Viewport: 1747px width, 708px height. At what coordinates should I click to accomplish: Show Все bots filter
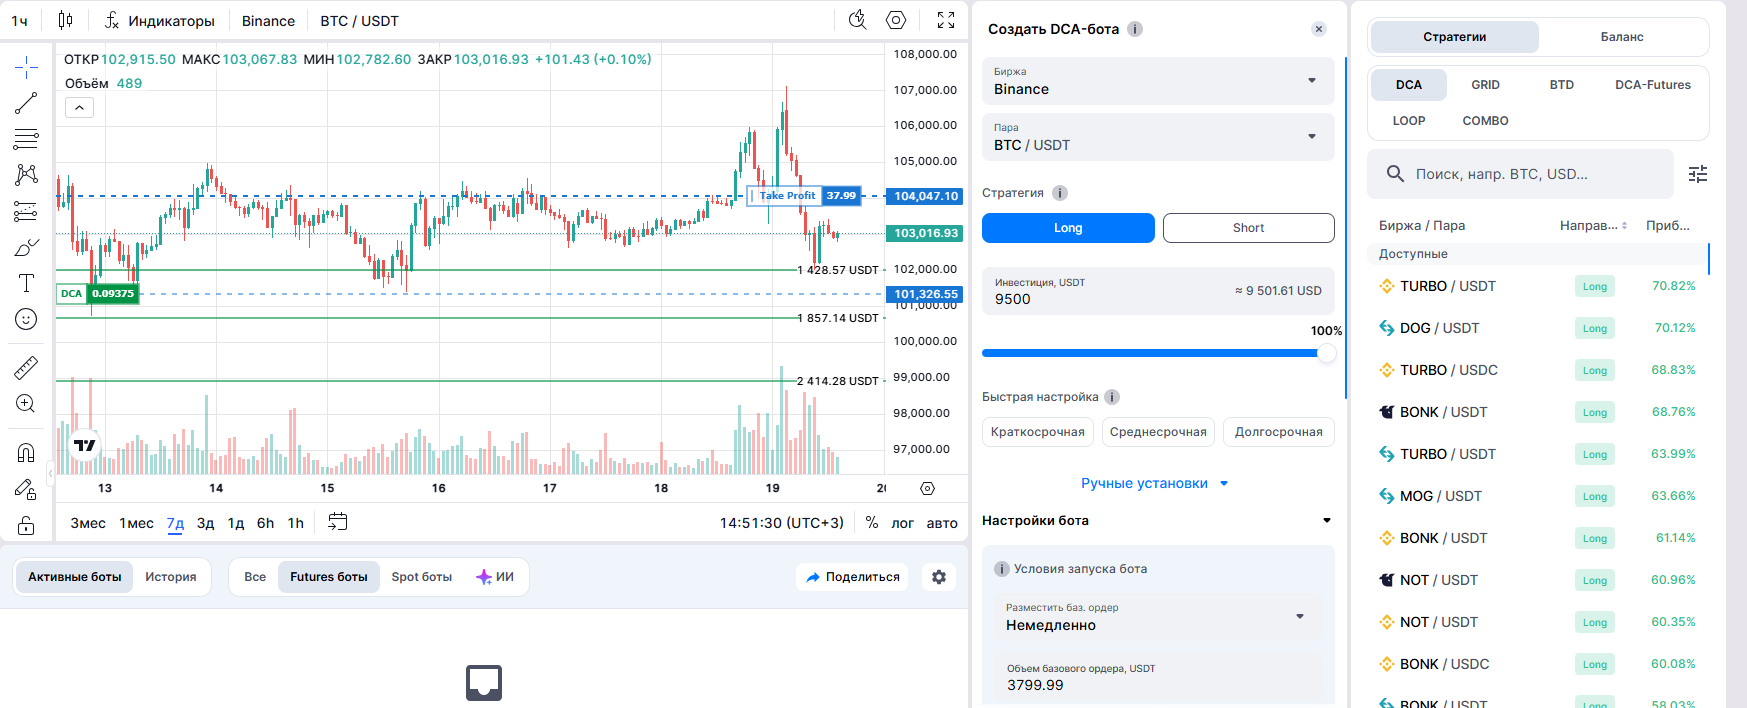[x=255, y=577]
